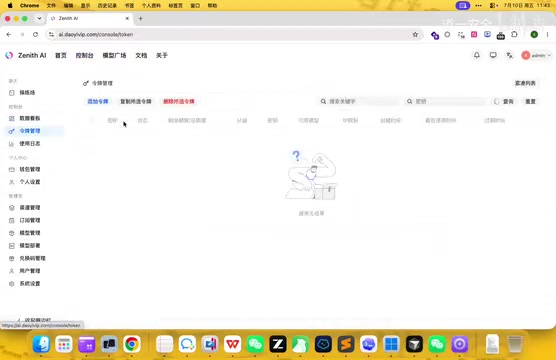Click the red 删除所选令牌 button
The height and width of the screenshot is (360, 556).
(x=179, y=101)
